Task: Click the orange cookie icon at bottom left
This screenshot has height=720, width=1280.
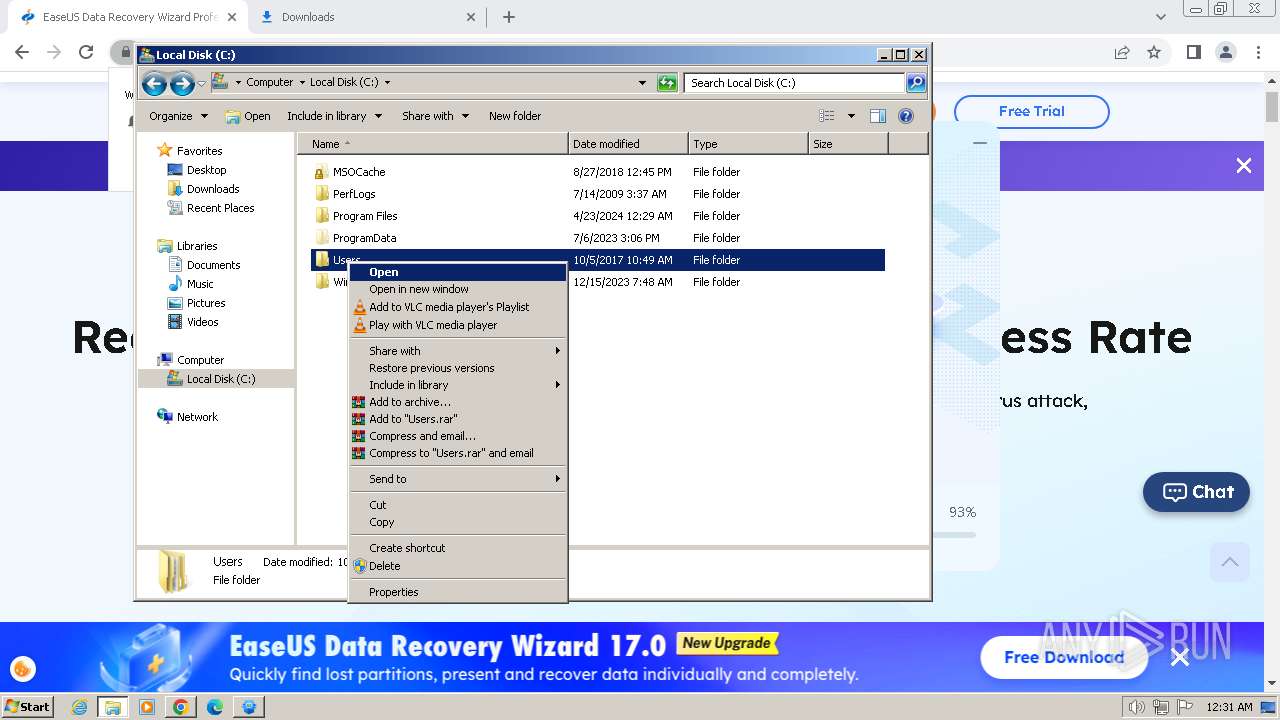Action: (x=22, y=668)
